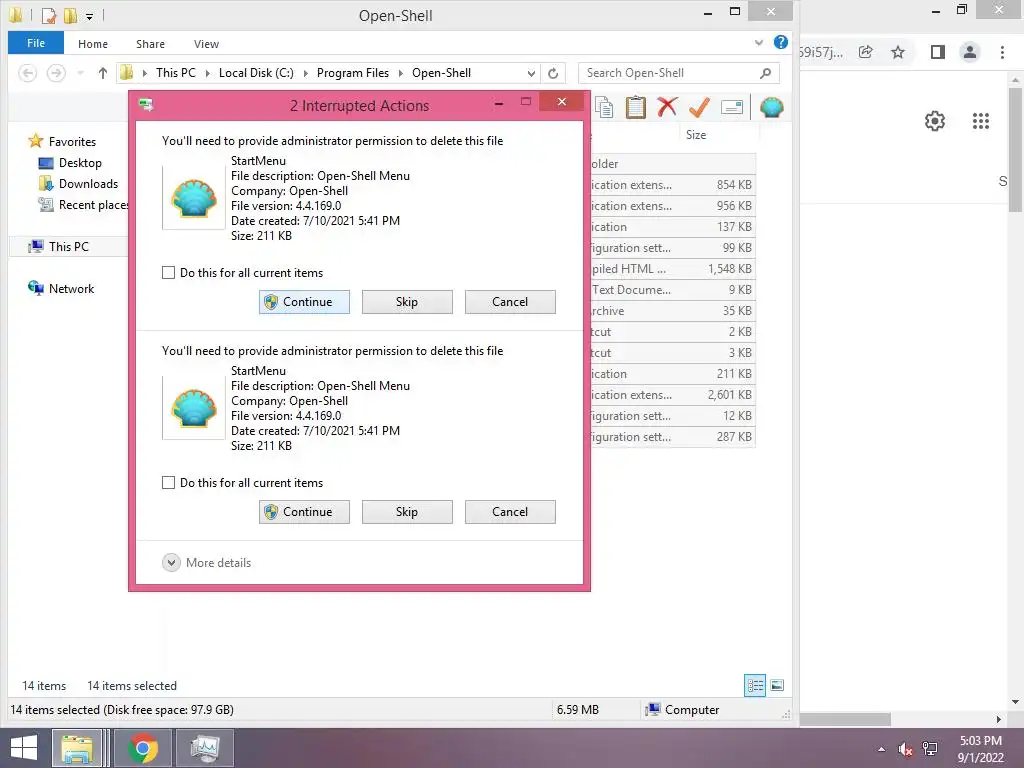
Task: Open Classic Explorer settings shell icon
Action: coord(771,107)
